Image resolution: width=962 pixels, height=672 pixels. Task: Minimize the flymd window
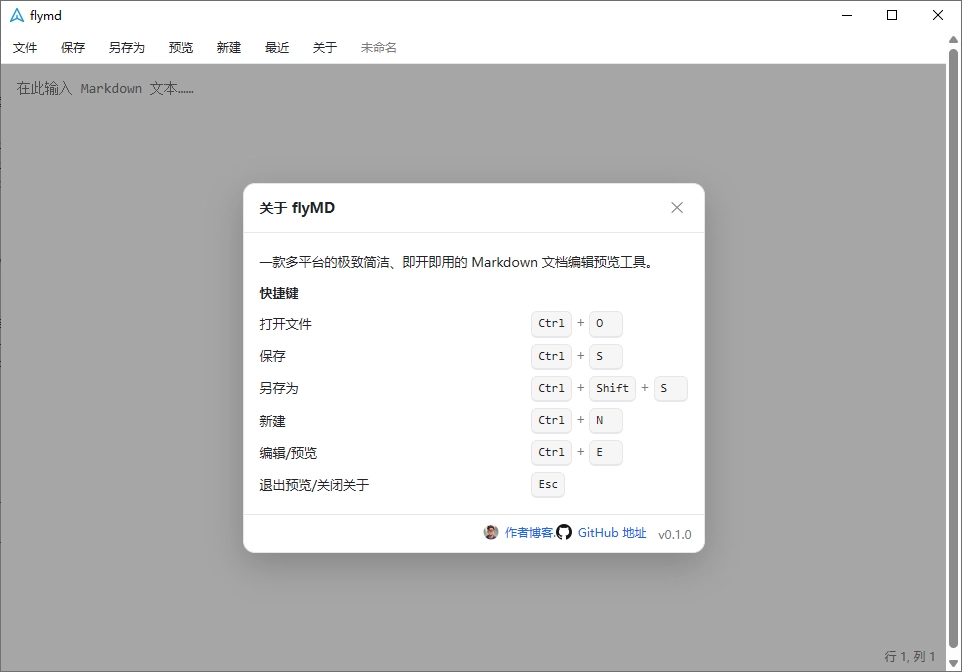pyautogui.click(x=847, y=15)
